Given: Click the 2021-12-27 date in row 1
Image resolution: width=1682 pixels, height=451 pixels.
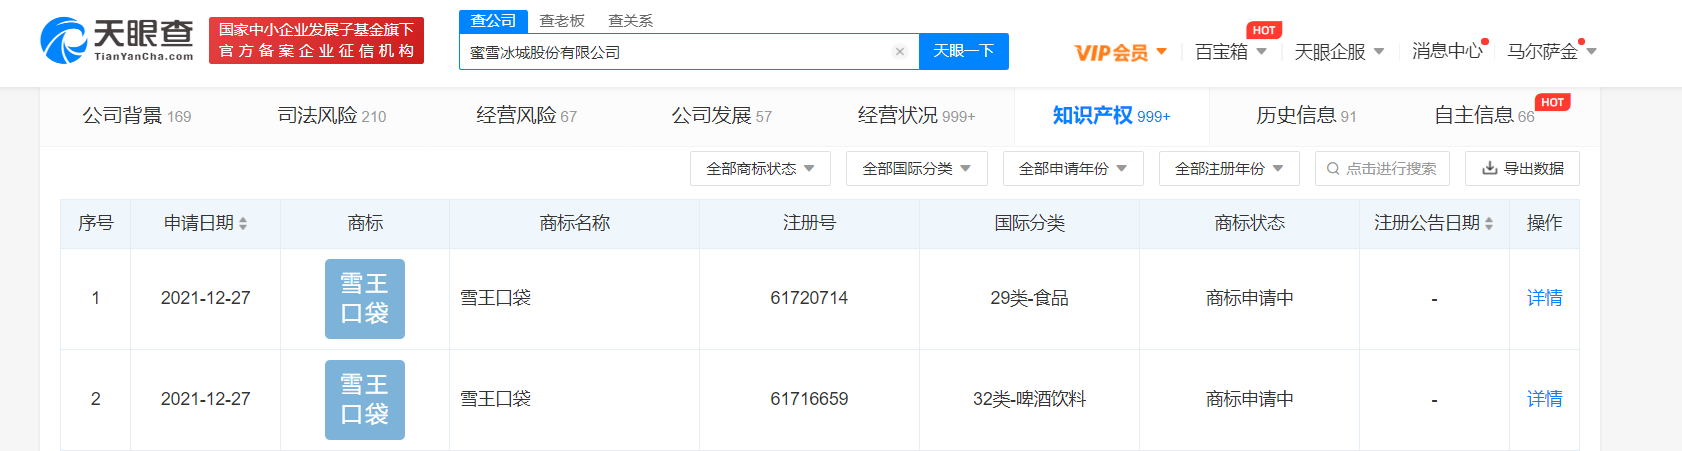Looking at the screenshot, I should [205, 298].
